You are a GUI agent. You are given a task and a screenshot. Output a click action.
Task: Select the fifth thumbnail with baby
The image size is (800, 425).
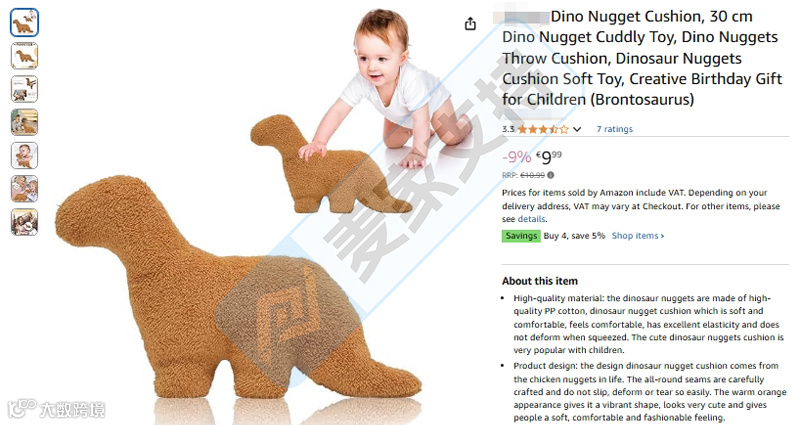24,156
